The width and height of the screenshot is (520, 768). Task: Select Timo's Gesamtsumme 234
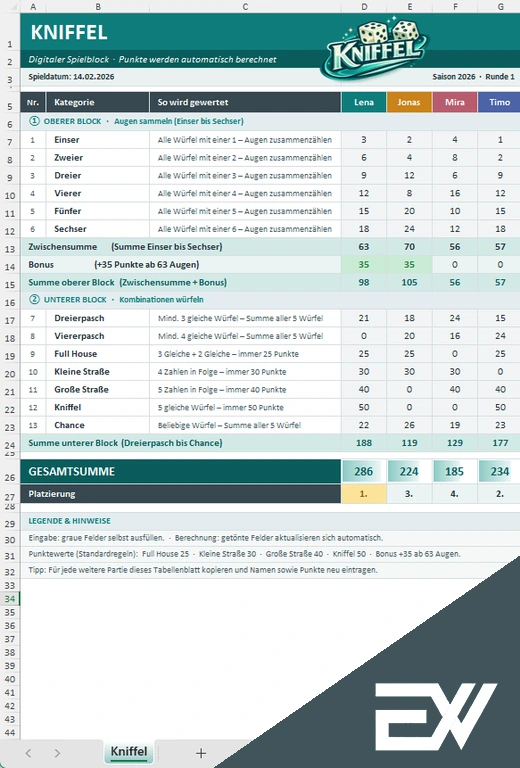499,472
